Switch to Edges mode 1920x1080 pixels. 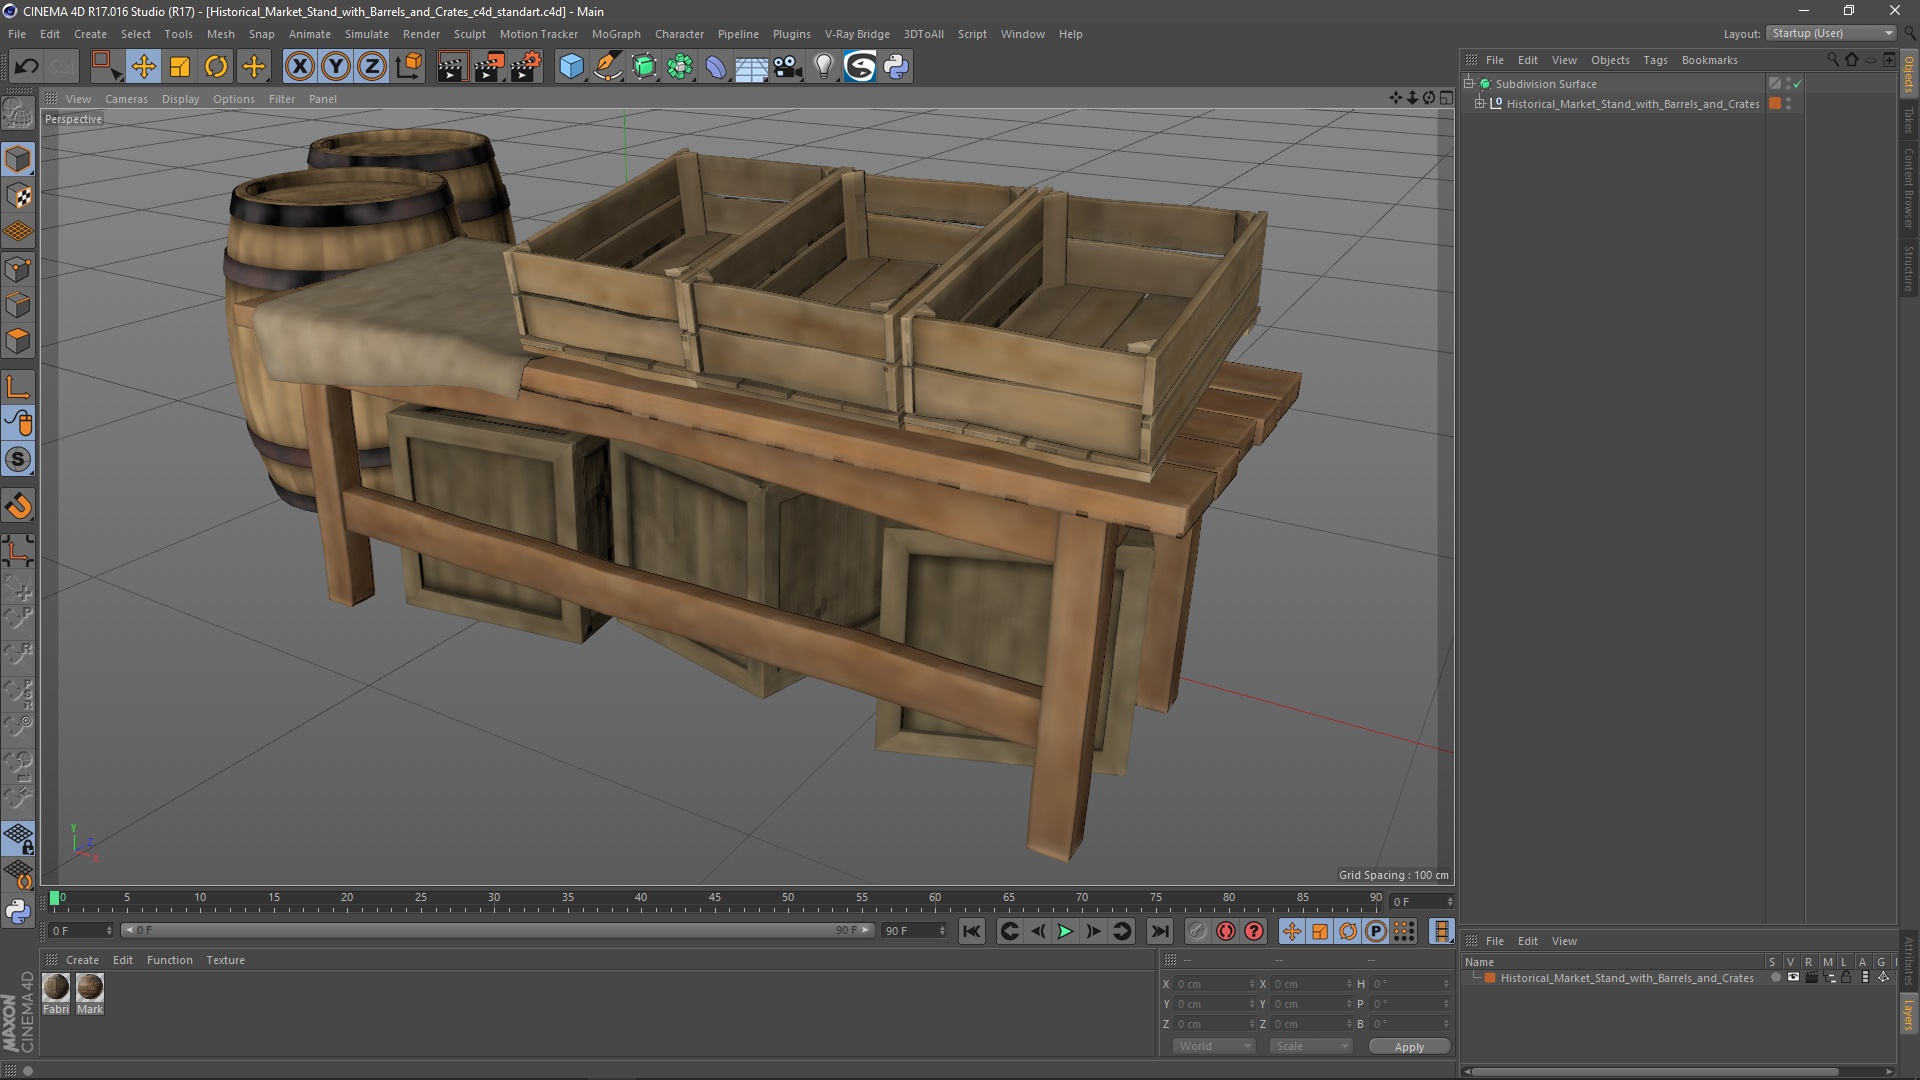[18, 305]
